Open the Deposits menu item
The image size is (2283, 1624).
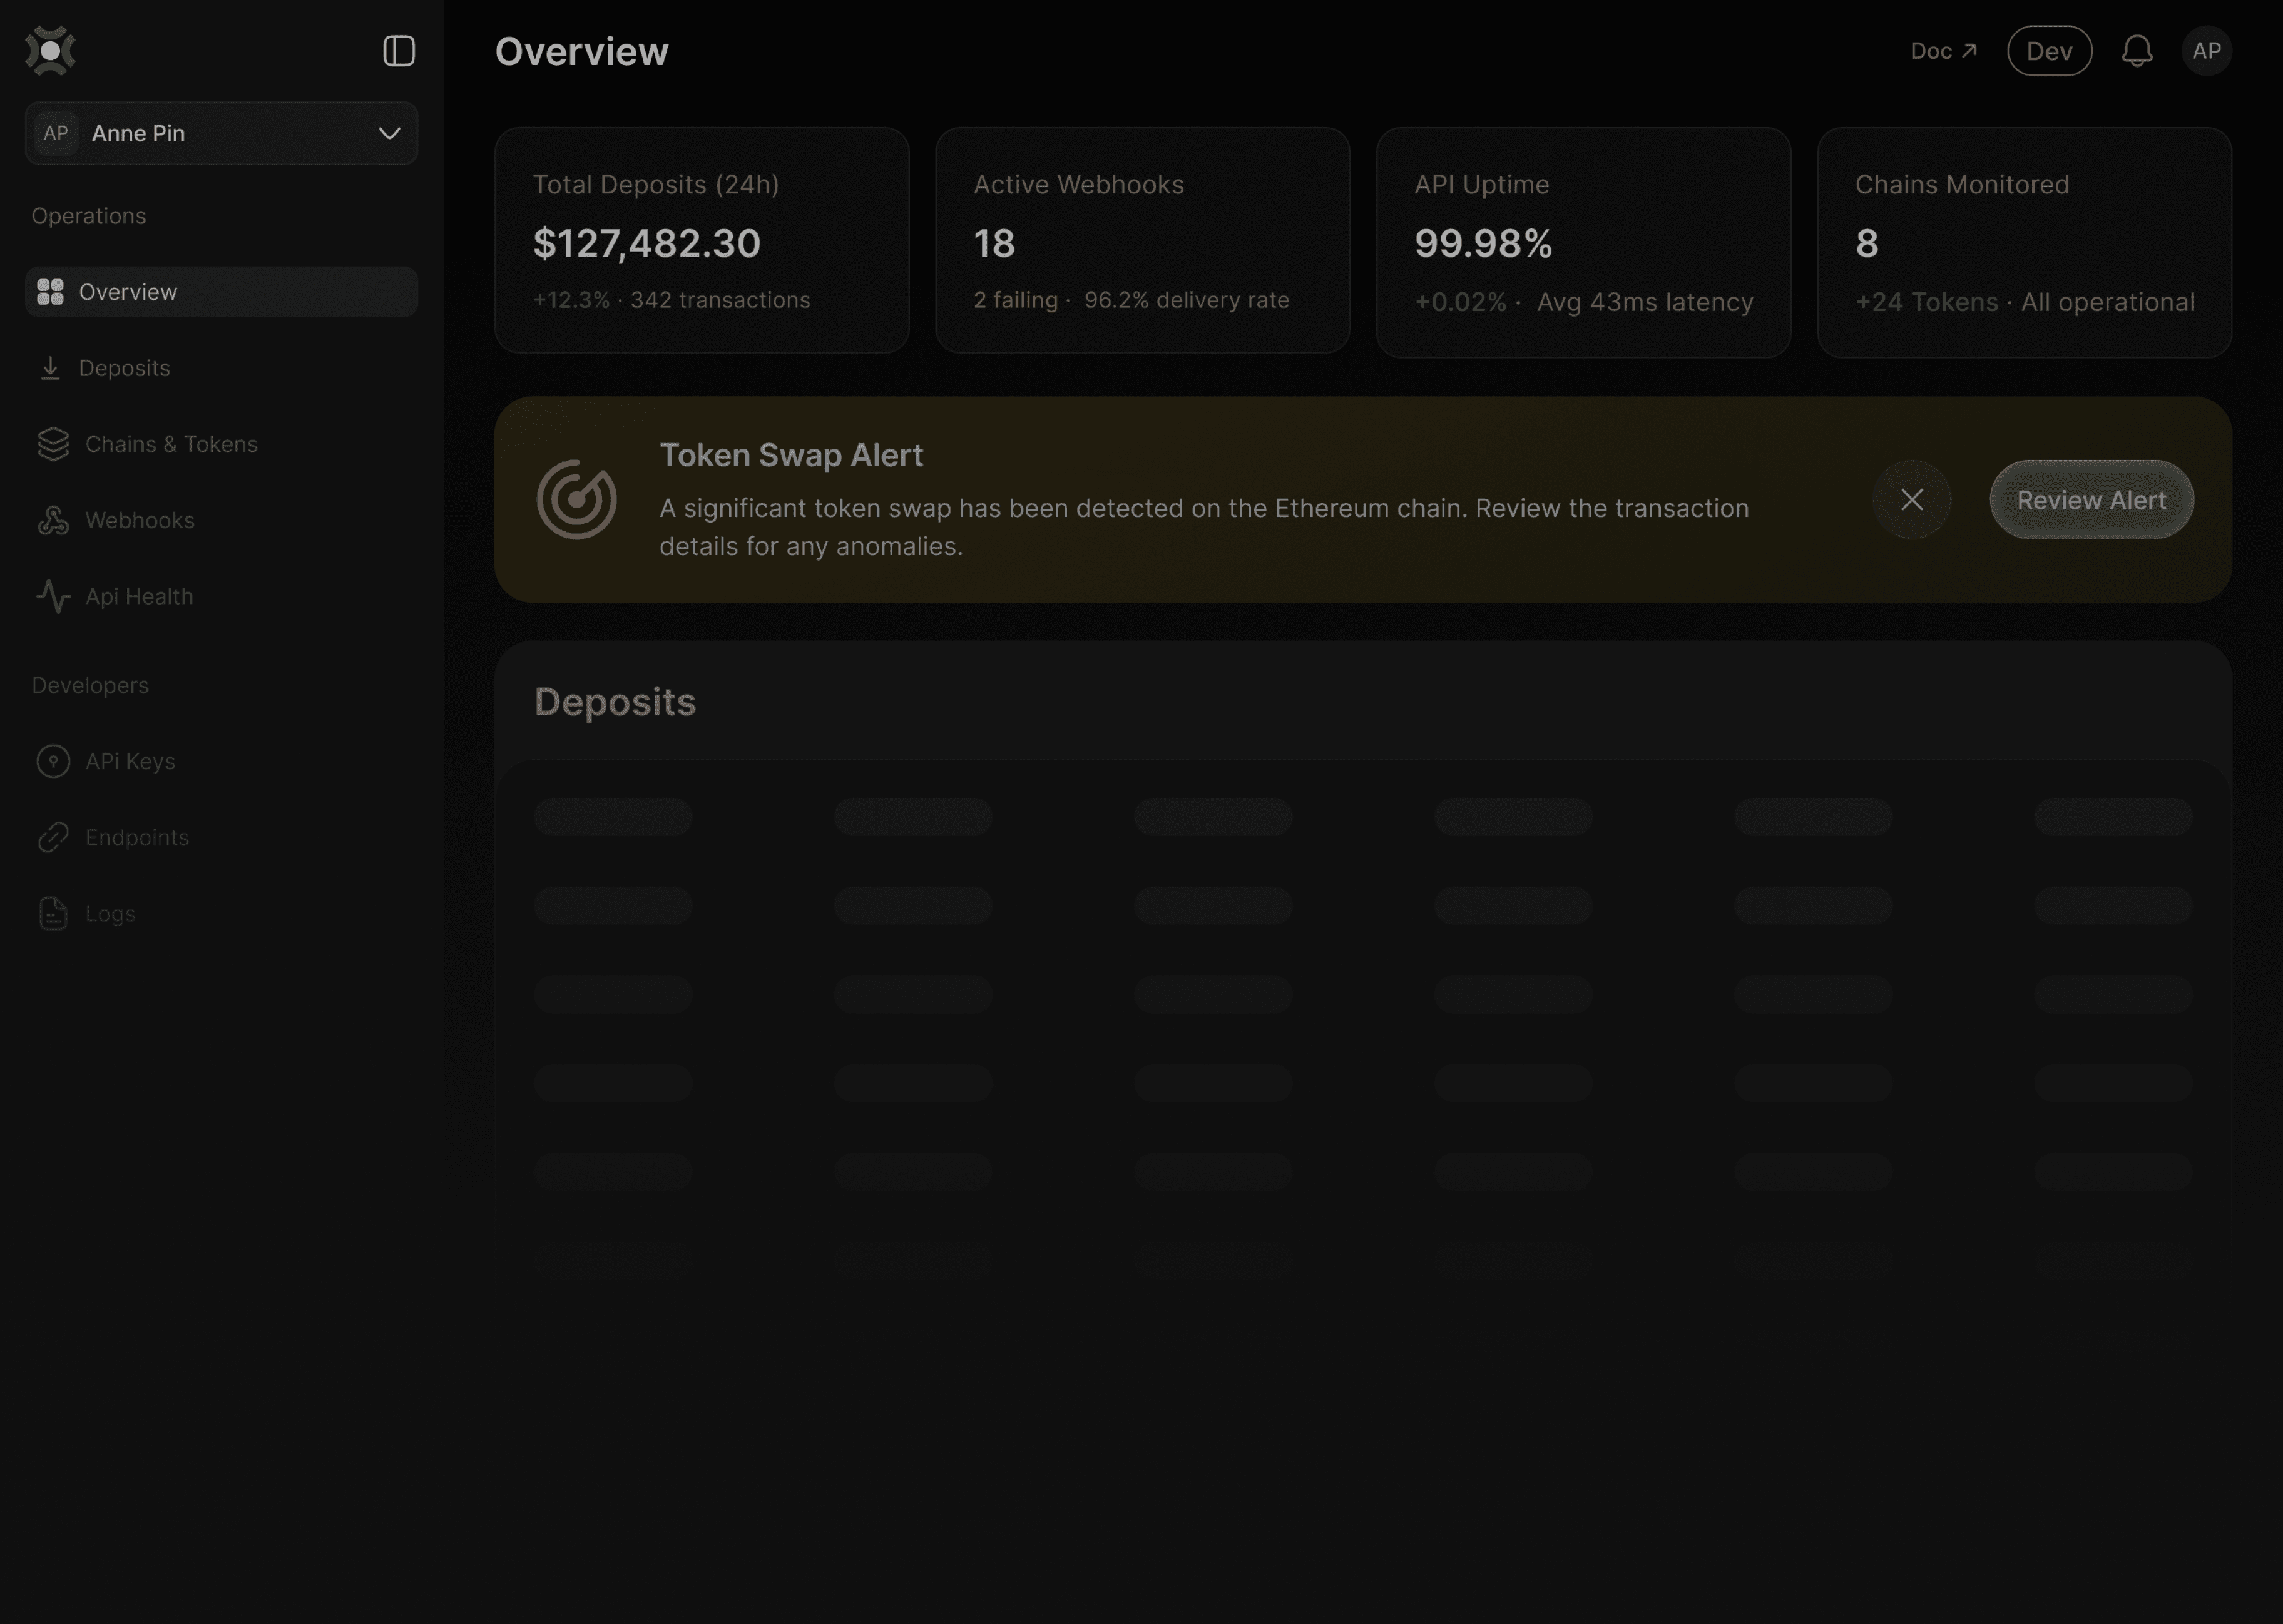coord(124,368)
